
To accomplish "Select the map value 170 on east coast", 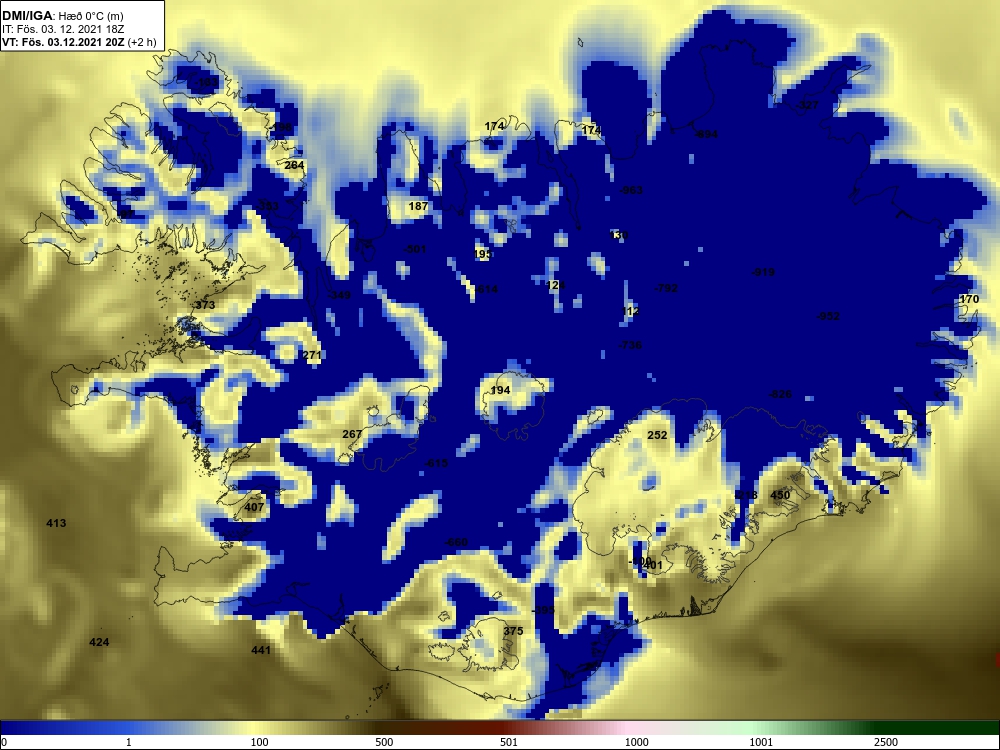I will tap(969, 299).
